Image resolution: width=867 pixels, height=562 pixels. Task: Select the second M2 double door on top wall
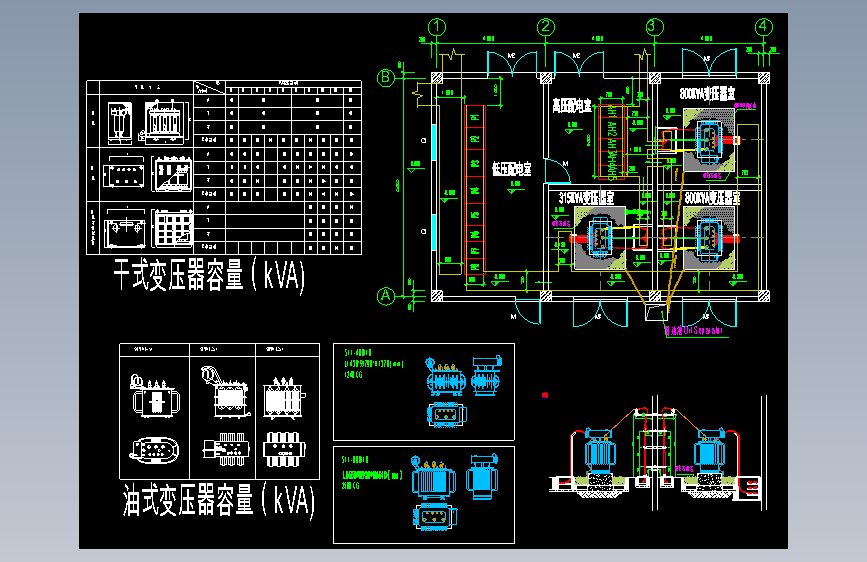click(x=578, y=63)
